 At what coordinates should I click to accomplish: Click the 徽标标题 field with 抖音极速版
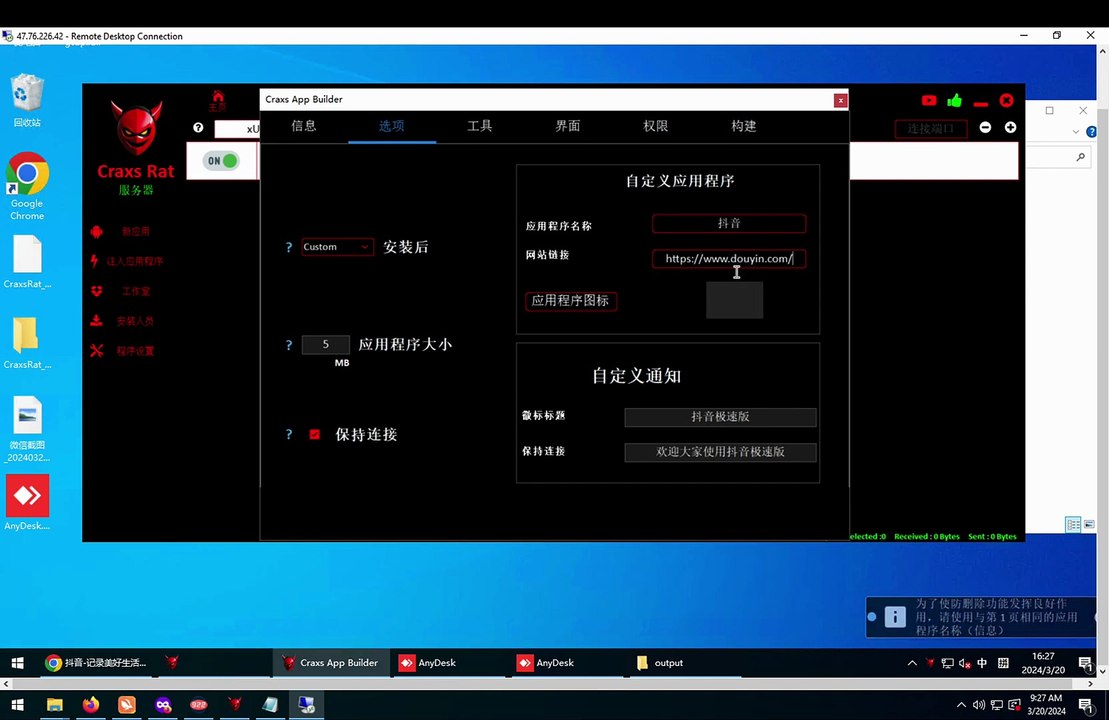point(720,417)
